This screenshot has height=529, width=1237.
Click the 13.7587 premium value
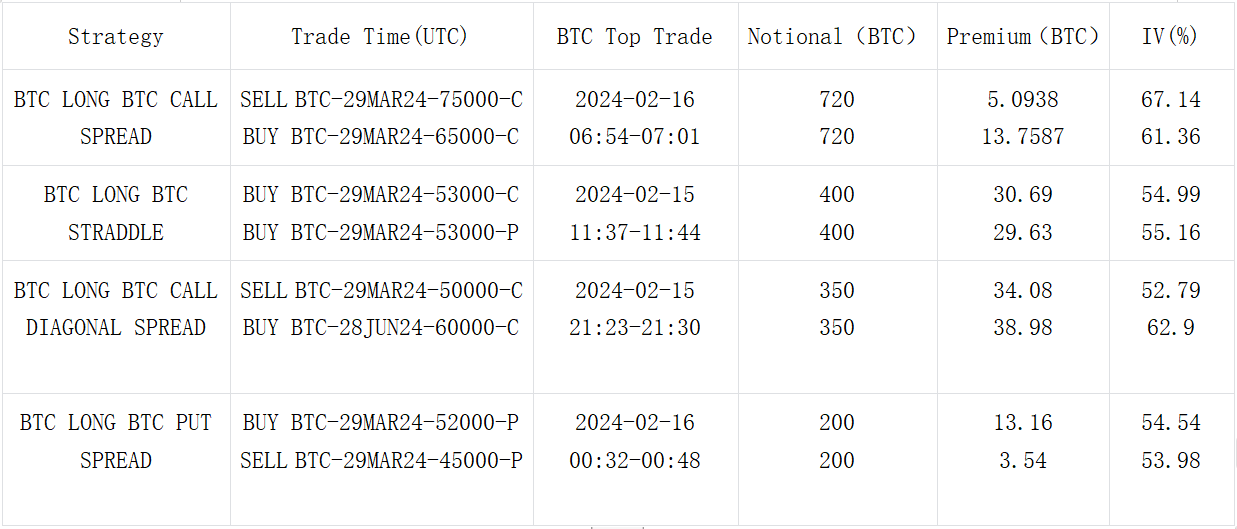[x=1023, y=137]
